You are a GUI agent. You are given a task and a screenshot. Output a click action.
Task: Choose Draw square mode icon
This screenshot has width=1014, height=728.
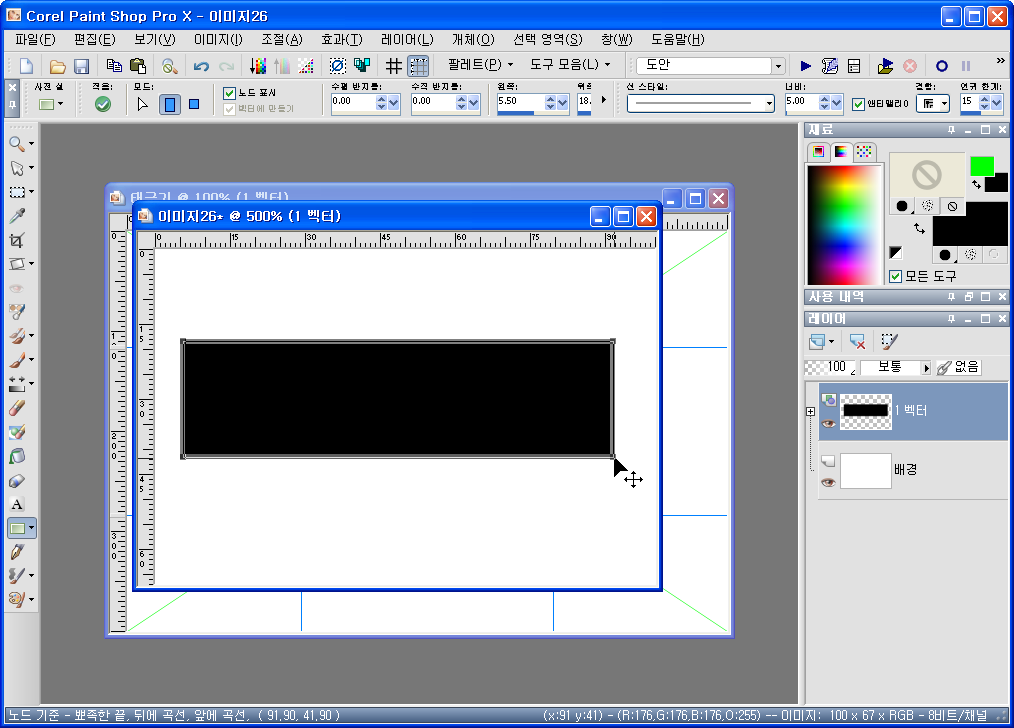tap(194, 104)
